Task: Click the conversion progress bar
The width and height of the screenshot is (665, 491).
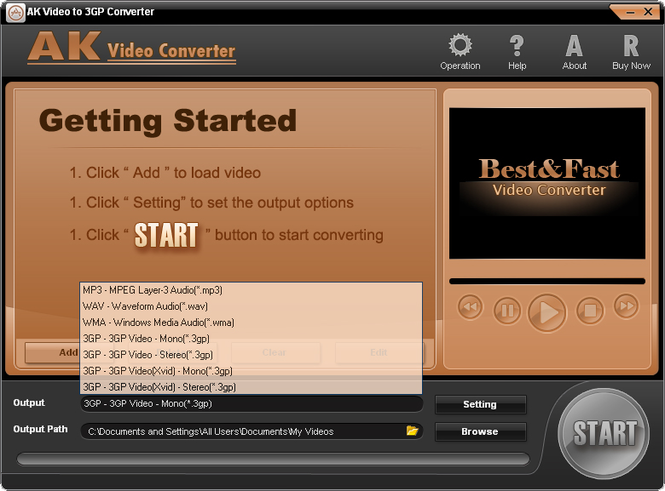Action: [x=273, y=459]
